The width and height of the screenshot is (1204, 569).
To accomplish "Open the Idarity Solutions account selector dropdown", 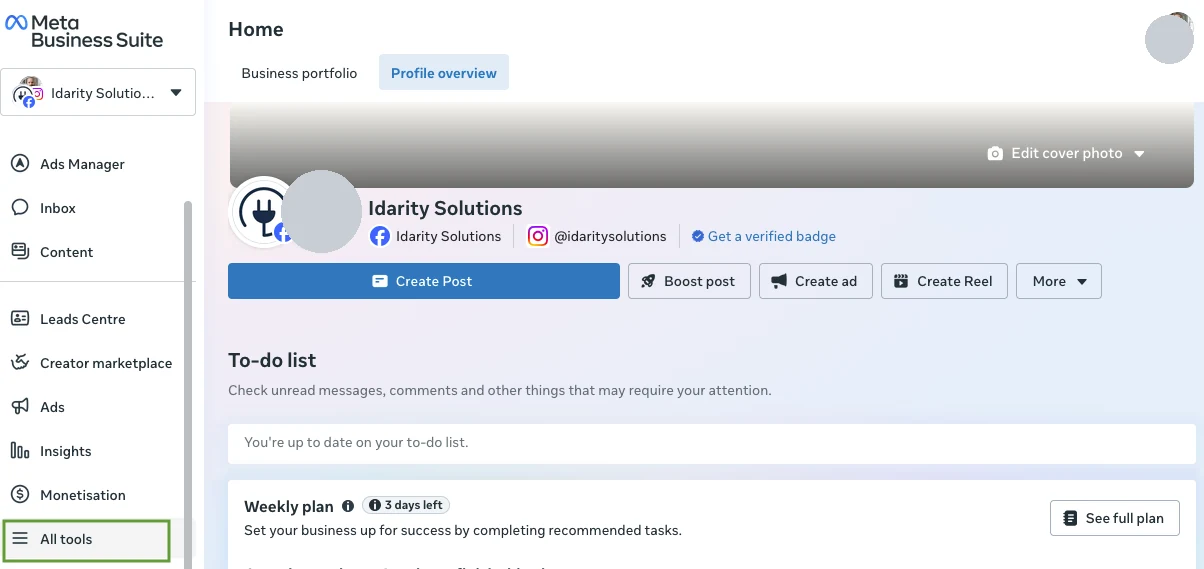I will pos(98,93).
